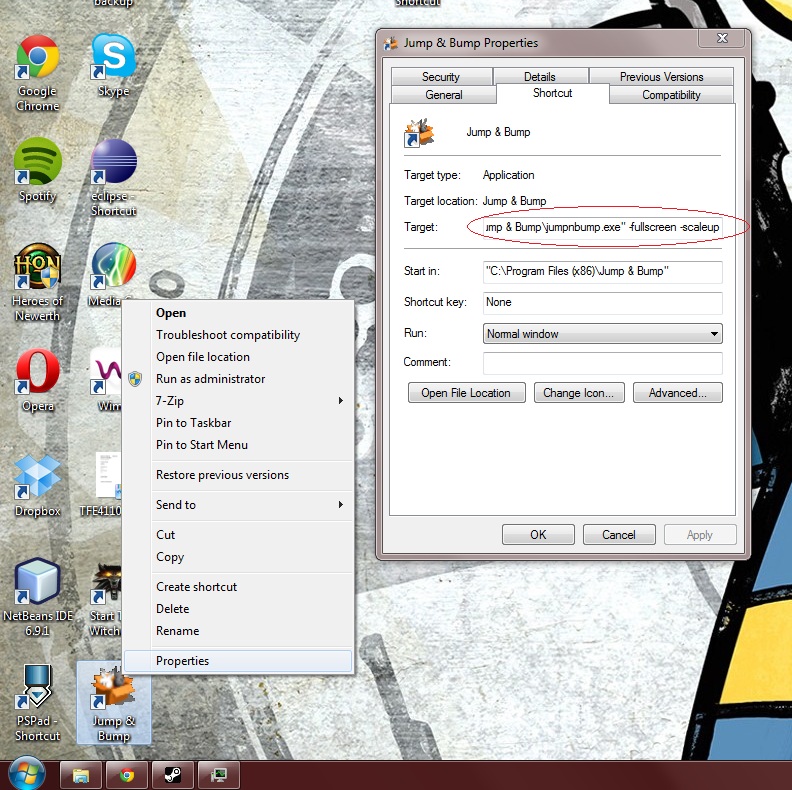Click the monitor taskbar icon

click(219, 775)
